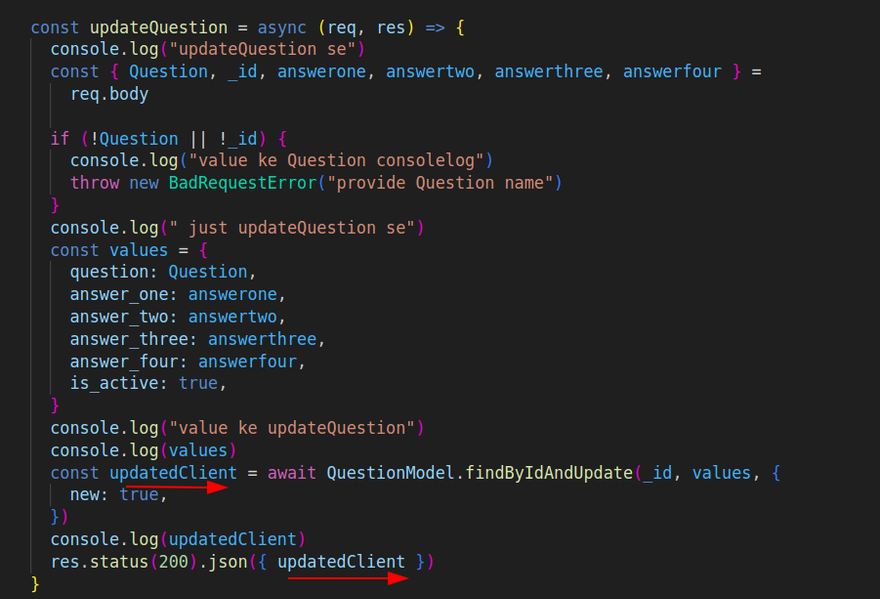Place the cursor on req.body
The image size is (880, 599).
point(109,94)
